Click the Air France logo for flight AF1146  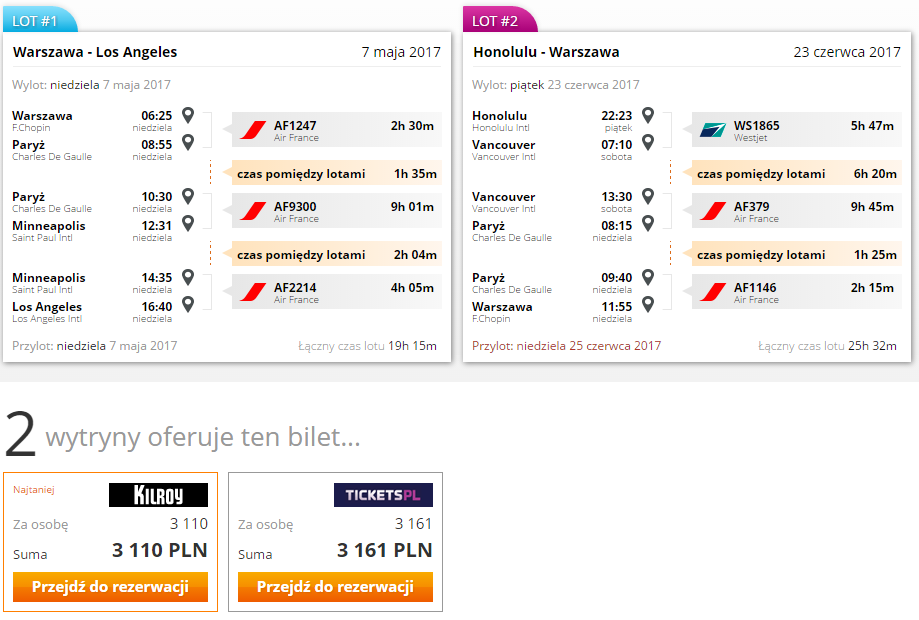[x=713, y=292]
